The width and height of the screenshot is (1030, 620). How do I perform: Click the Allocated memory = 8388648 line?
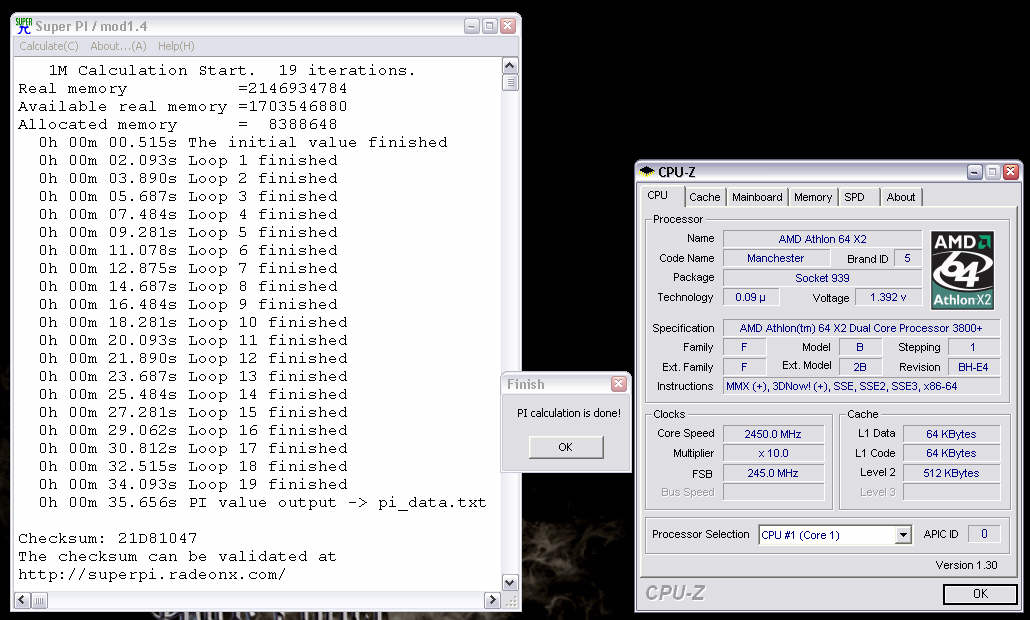177,125
